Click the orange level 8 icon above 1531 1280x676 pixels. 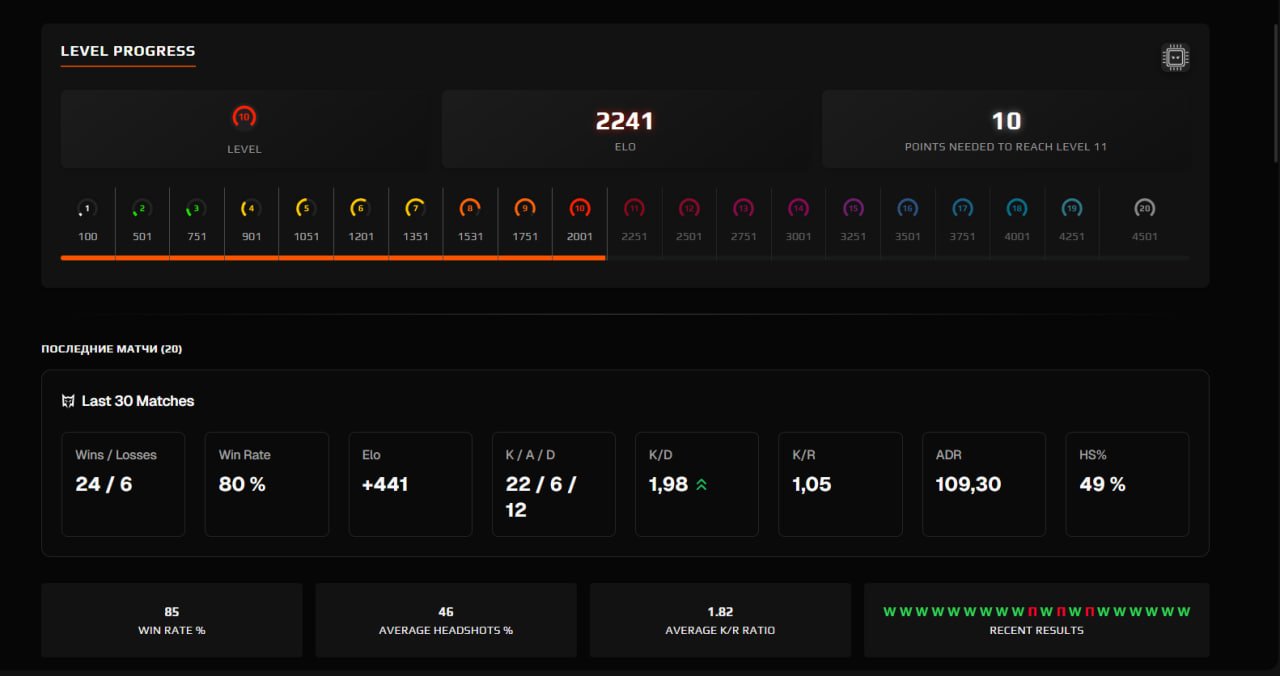[470, 209]
